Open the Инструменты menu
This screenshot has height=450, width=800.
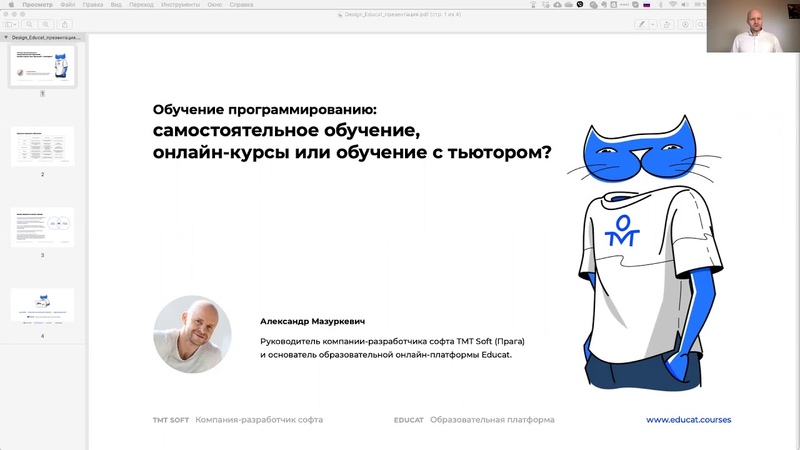click(180, 5)
